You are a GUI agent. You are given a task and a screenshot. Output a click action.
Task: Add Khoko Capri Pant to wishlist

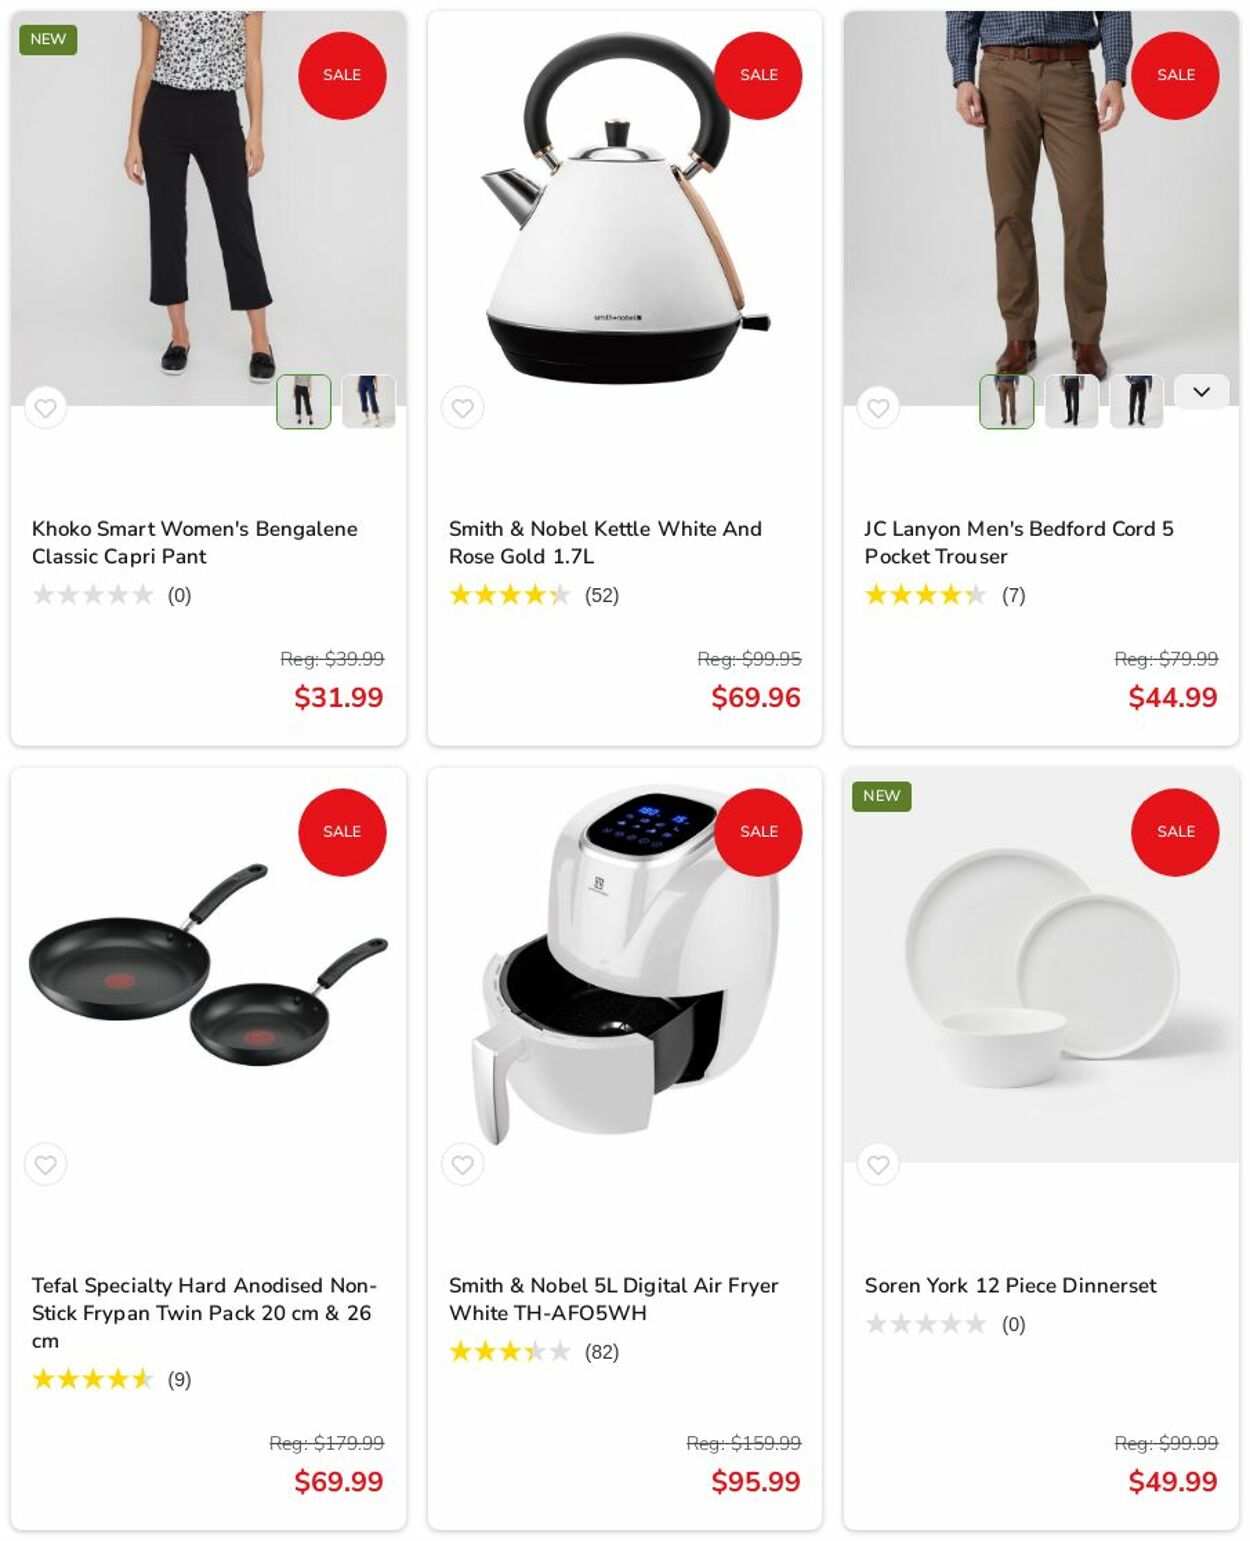46,408
